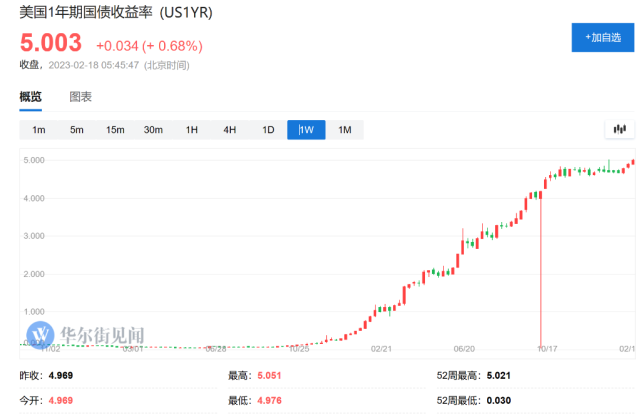Pick the 1D daily interval
This screenshot has width=641, height=414.
click(268, 130)
